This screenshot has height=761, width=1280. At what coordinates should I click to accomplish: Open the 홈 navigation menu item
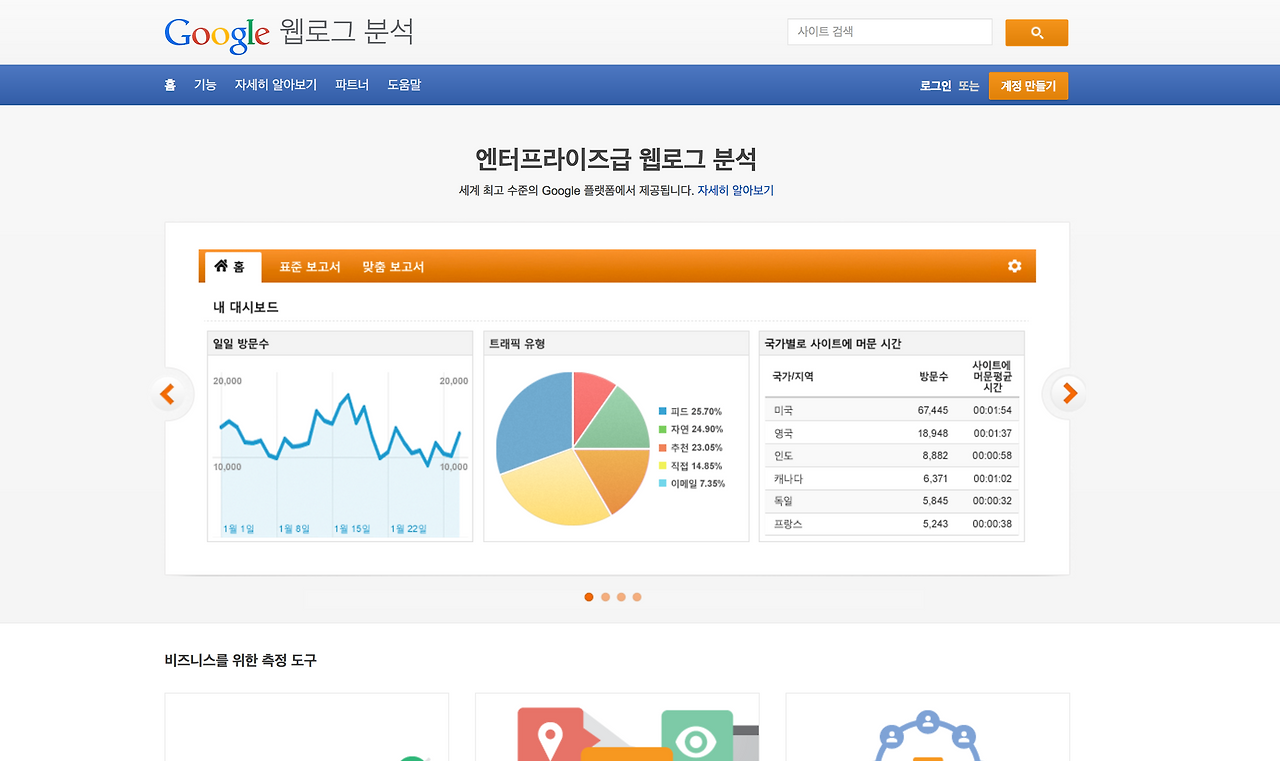point(170,85)
